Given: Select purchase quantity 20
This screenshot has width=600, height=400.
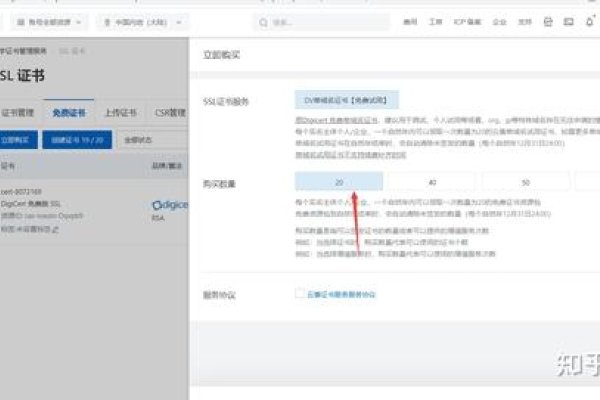Looking at the screenshot, I should pyautogui.click(x=339, y=182).
